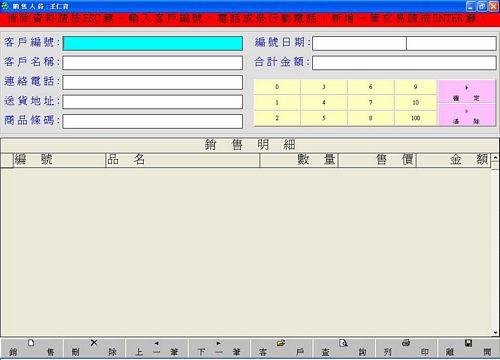The width and height of the screenshot is (500, 360).
Task: Click the 銷售 new sale toolbar button
Action: click(x=32, y=348)
